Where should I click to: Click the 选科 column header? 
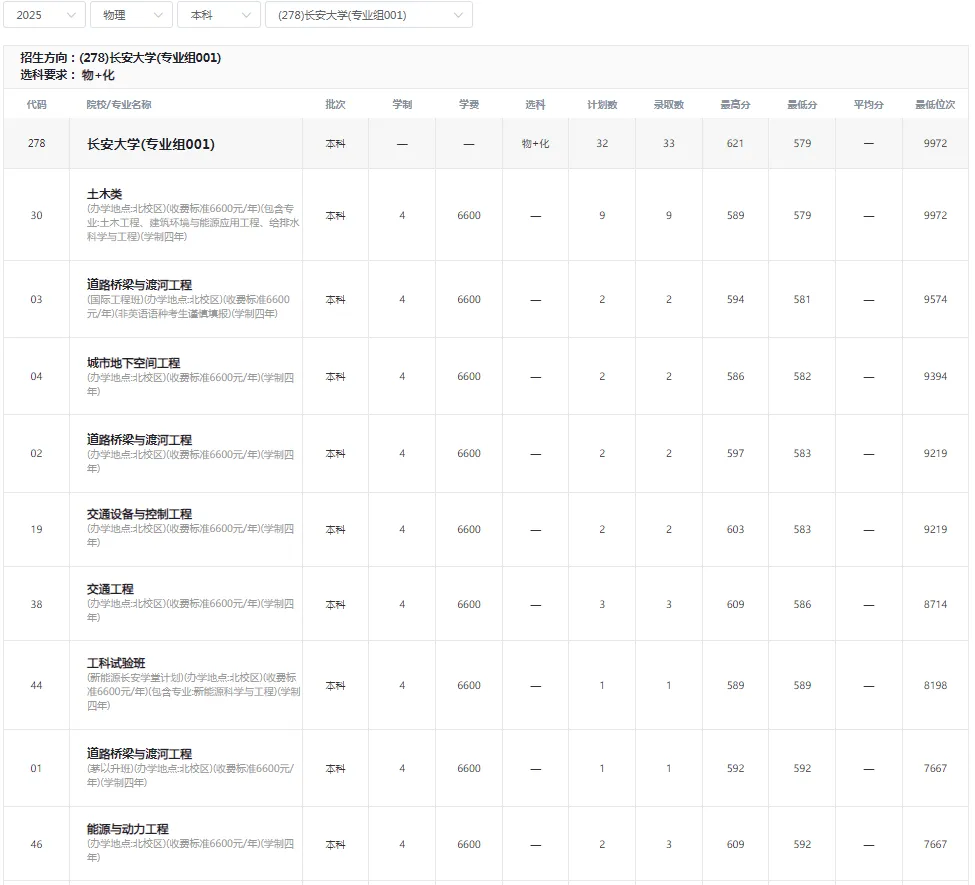[x=535, y=104]
